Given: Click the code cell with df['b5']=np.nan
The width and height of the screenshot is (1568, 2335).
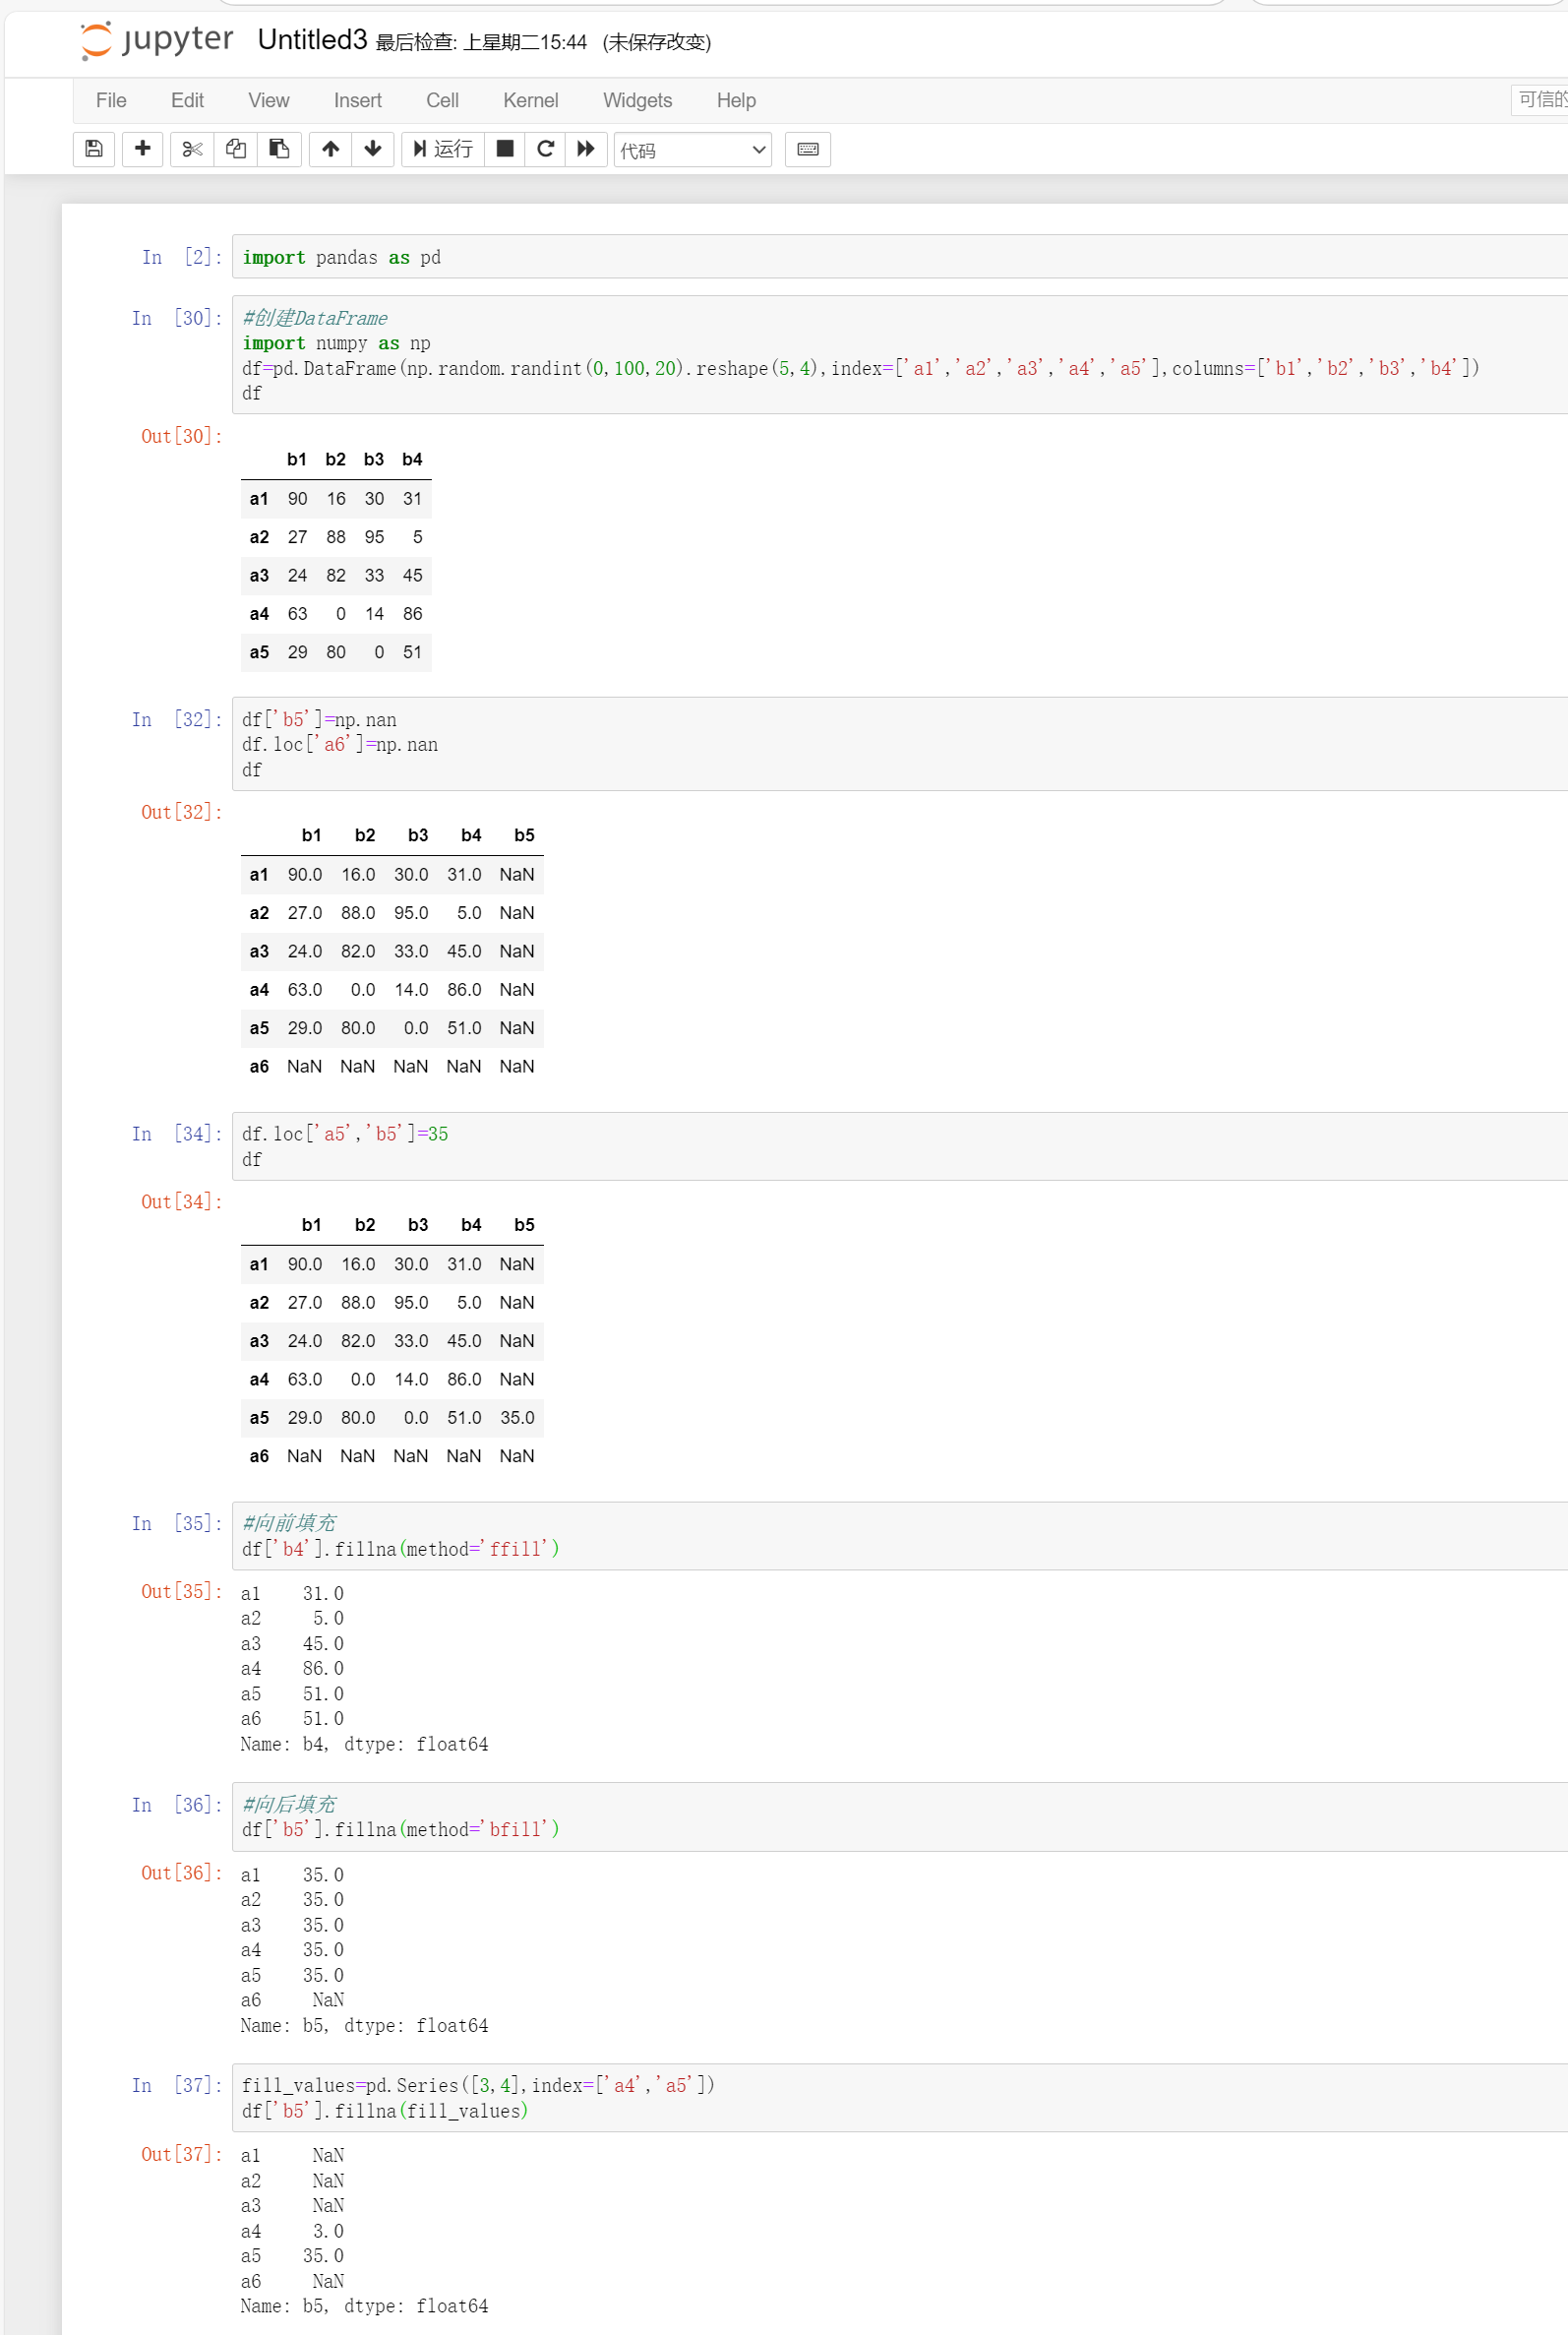Looking at the screenshot, I should coord(900,744).
